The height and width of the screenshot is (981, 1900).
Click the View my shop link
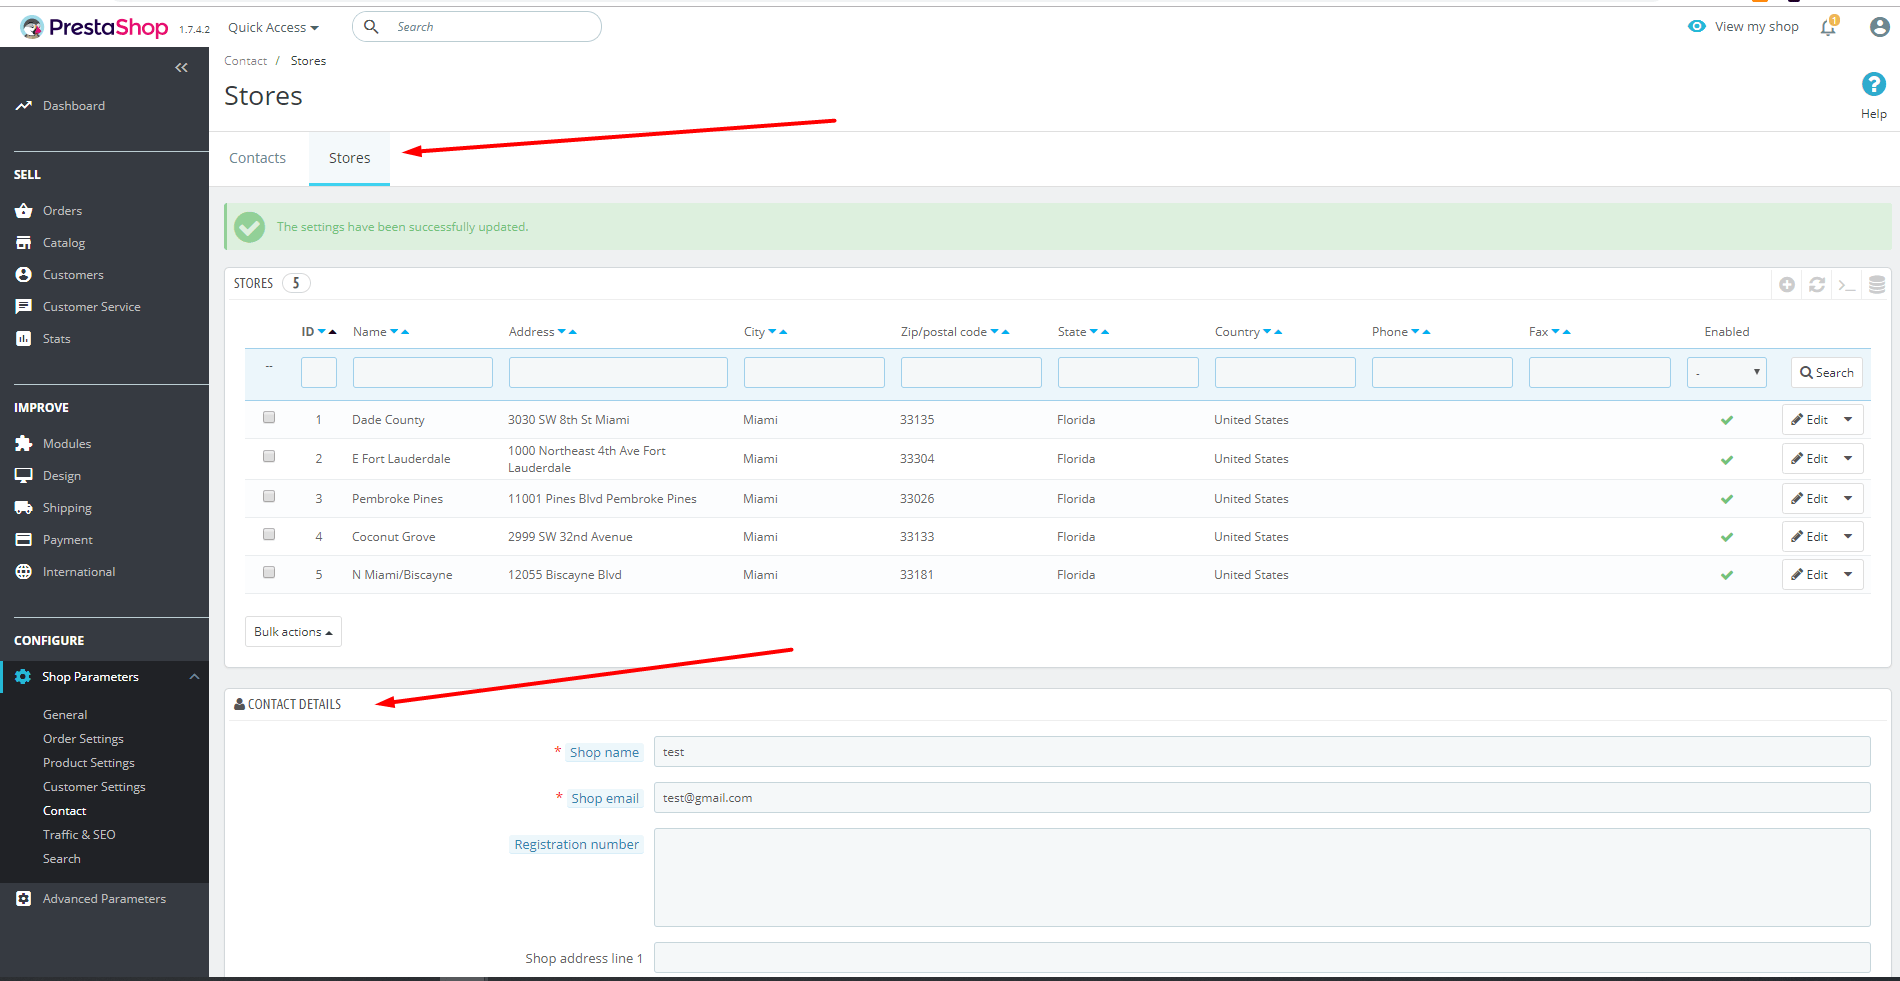[x=1743, y=27]
